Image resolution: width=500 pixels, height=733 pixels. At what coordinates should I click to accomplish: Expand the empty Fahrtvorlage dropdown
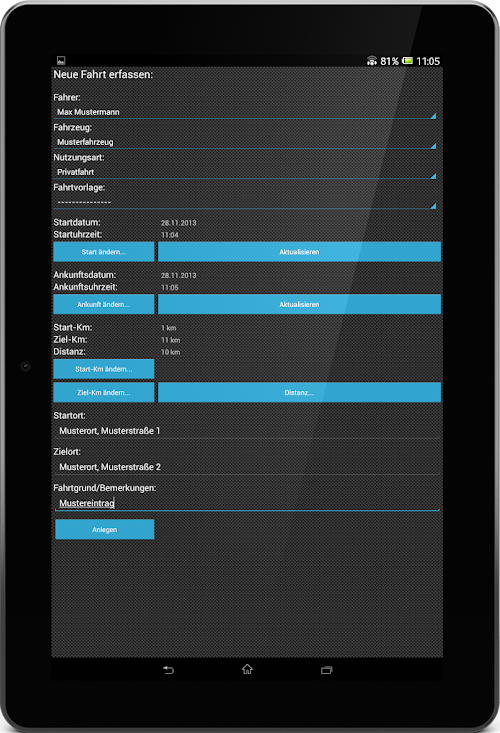tap(246, 202)
